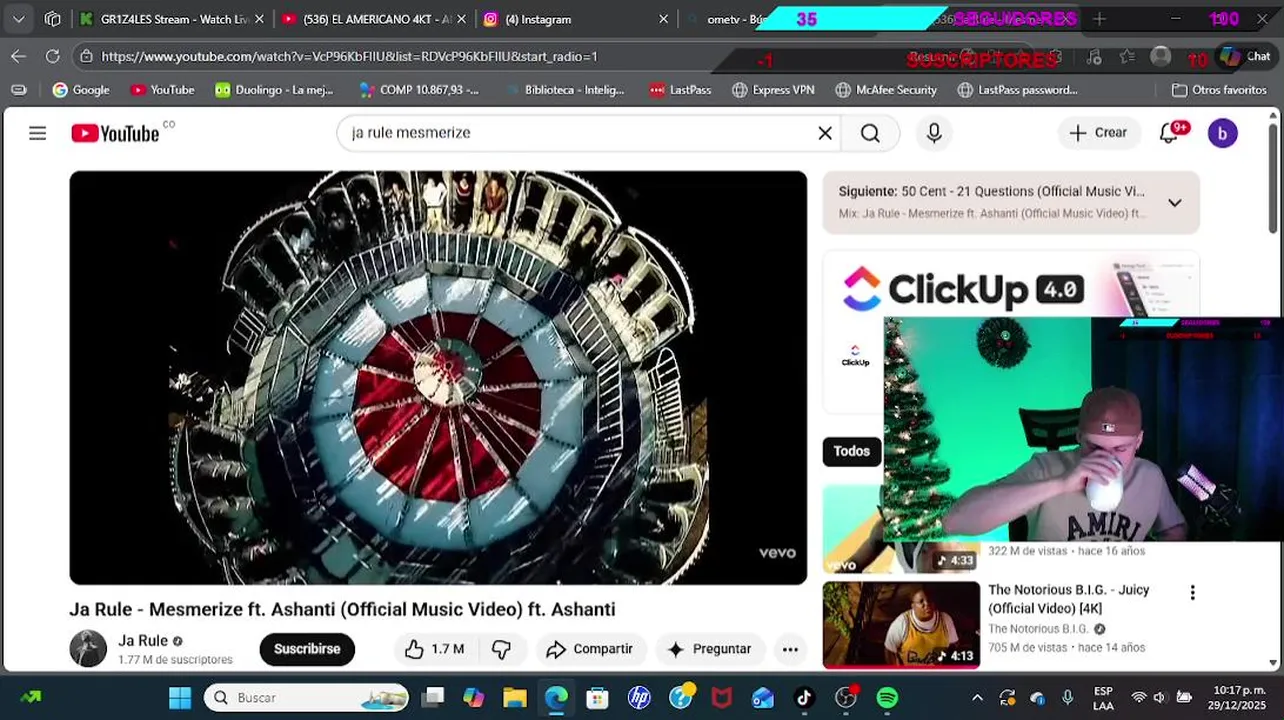
Task: Open the YouTube bookmark
Action: click(162, 90)
